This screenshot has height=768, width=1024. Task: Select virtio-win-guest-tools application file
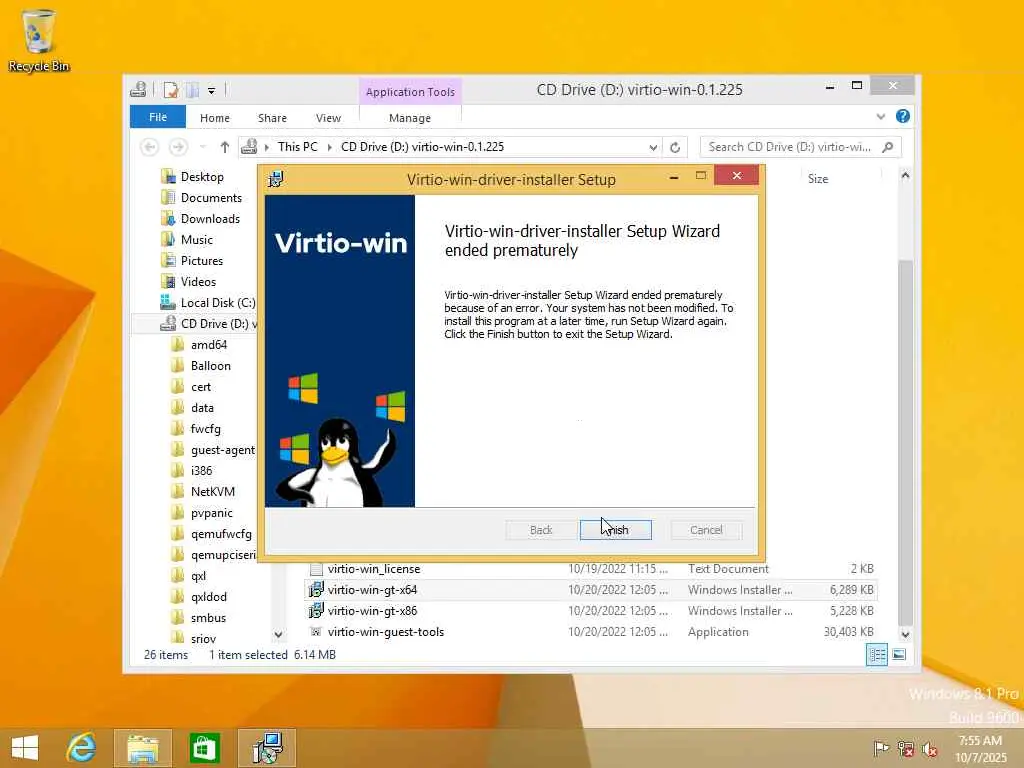point(385,632)
